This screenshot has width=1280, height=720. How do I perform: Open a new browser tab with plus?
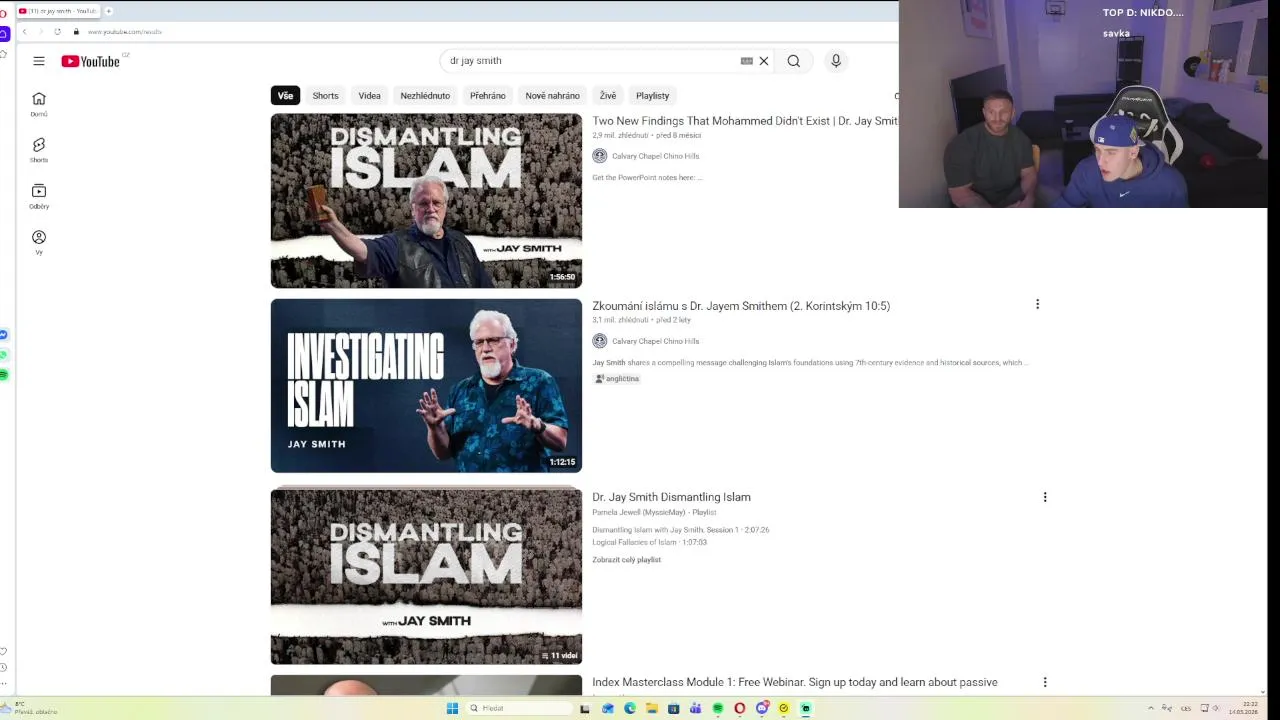coord(108,11)
